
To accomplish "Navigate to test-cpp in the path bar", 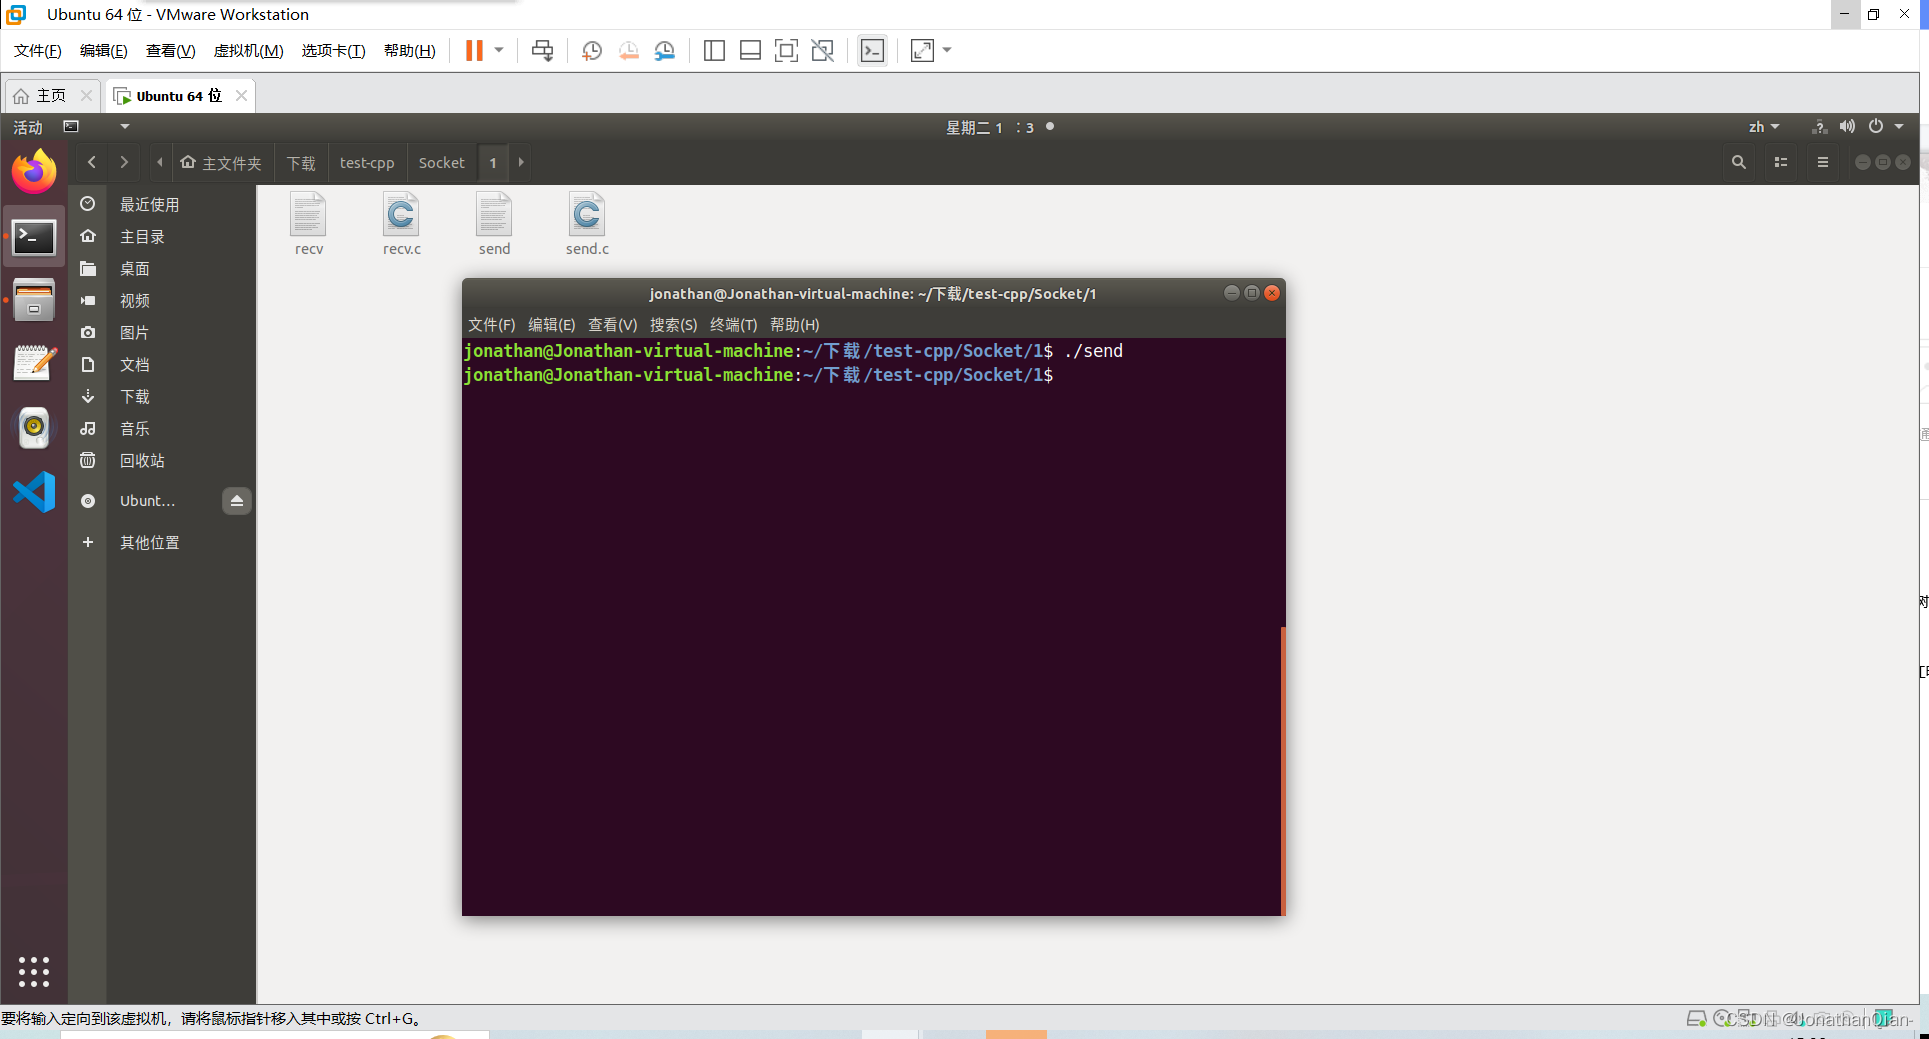I will 367,163.
